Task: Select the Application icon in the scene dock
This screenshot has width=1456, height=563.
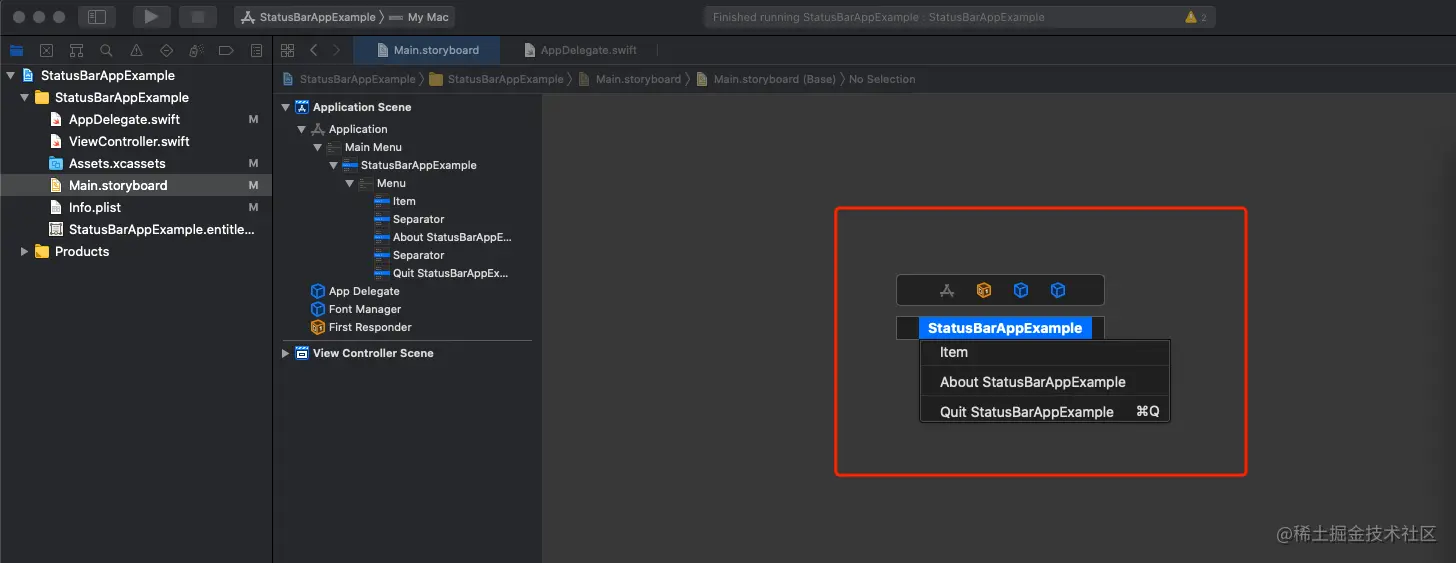Action: [947, 290]
